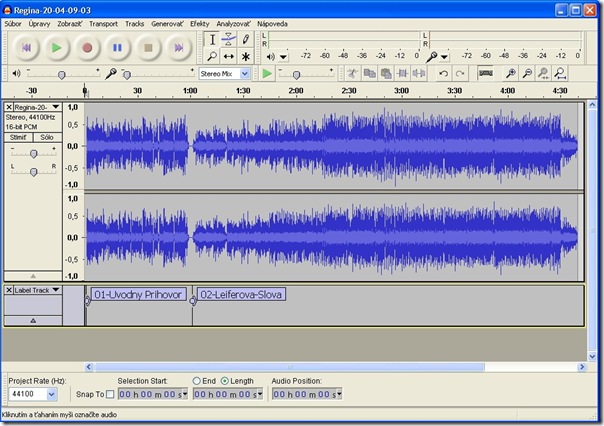This screenshot has width=604, height=426.
Task: Click the input microphone meter icon
Action: [x=432, y=57]
